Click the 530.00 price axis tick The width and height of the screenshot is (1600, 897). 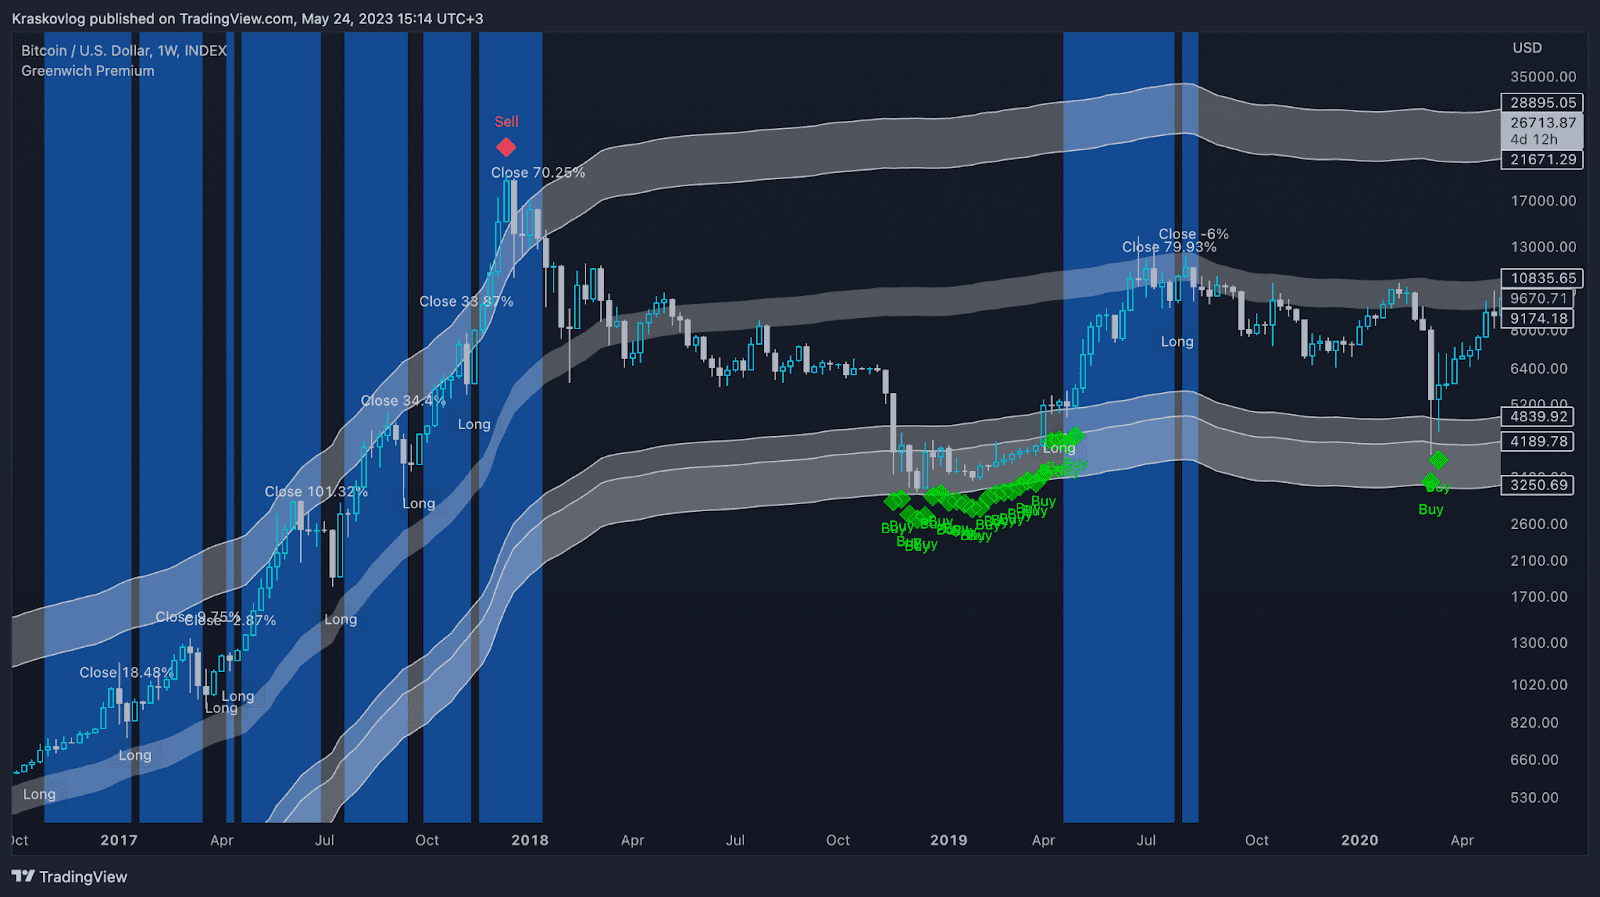[x=1535, y=798]
